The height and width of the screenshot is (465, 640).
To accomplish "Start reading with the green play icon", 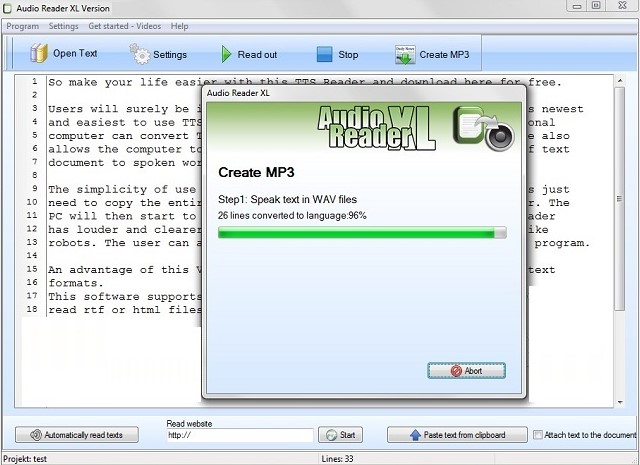I will tap(226, 54).
